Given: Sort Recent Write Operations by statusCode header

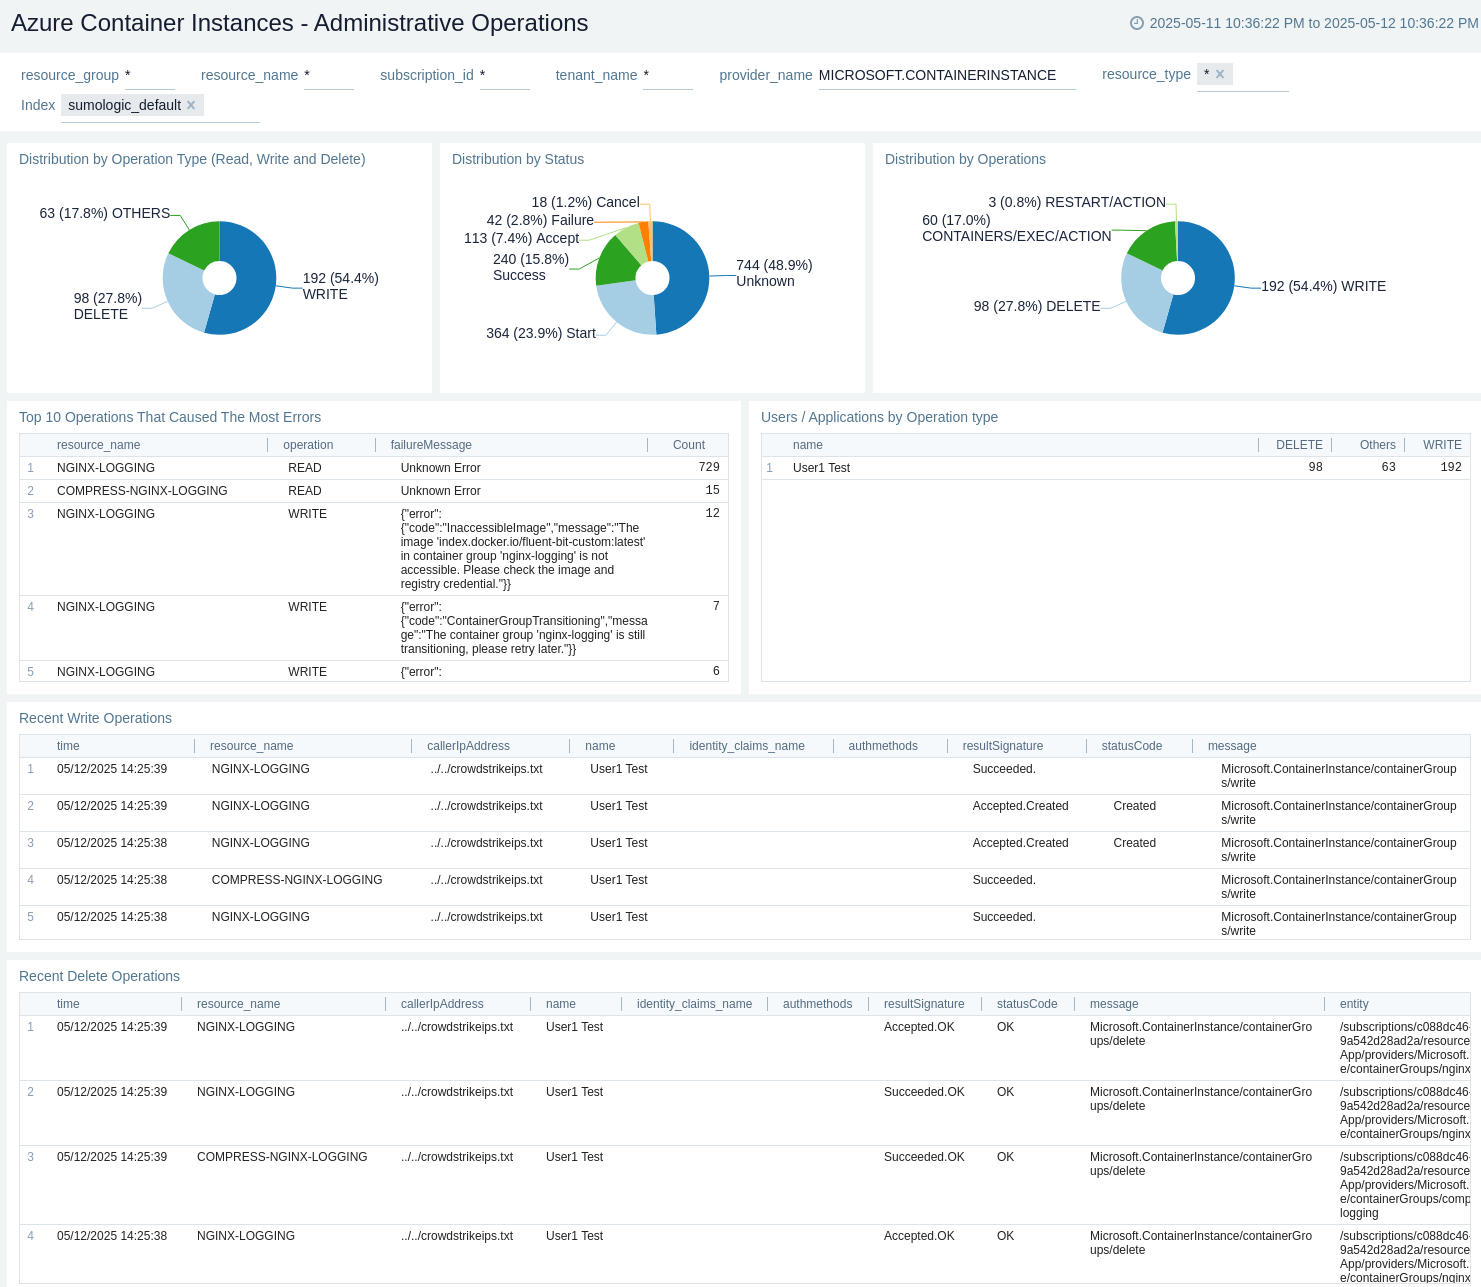Looking at the screenshot, I should click(x=1132, y=746).
